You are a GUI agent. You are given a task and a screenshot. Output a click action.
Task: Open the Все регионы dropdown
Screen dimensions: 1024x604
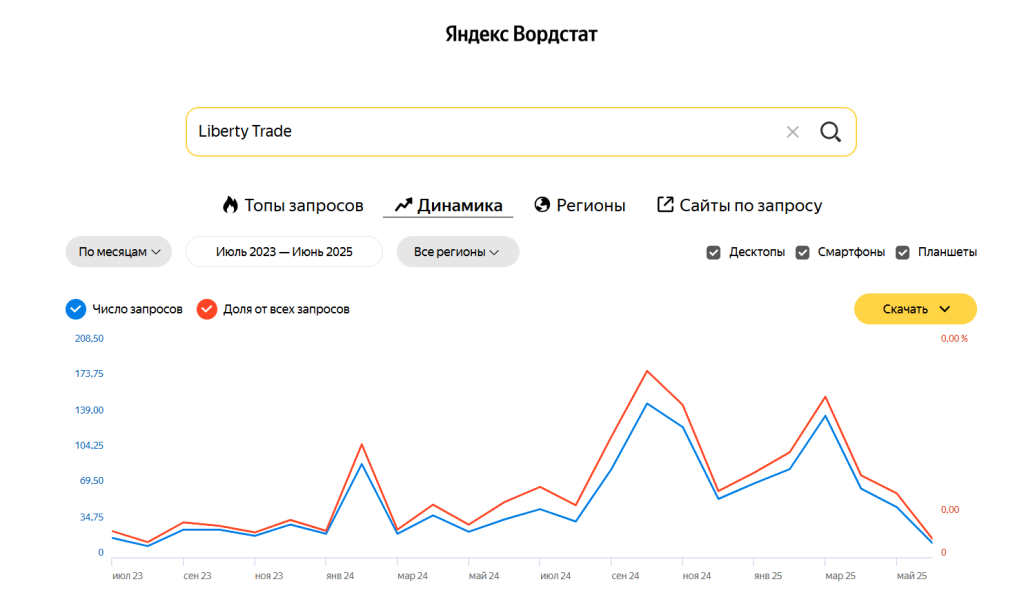tap(457, 252)
